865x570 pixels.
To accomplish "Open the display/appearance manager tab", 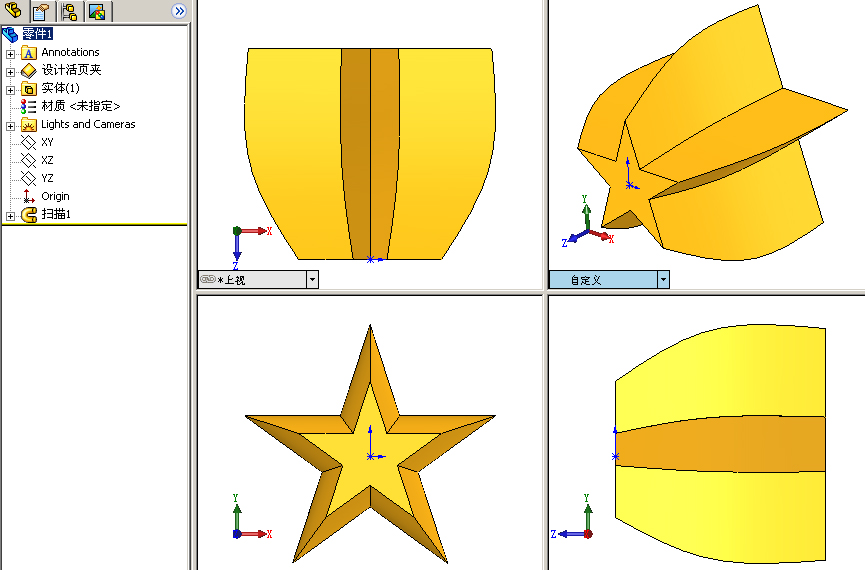I will [x=98, y=10].
